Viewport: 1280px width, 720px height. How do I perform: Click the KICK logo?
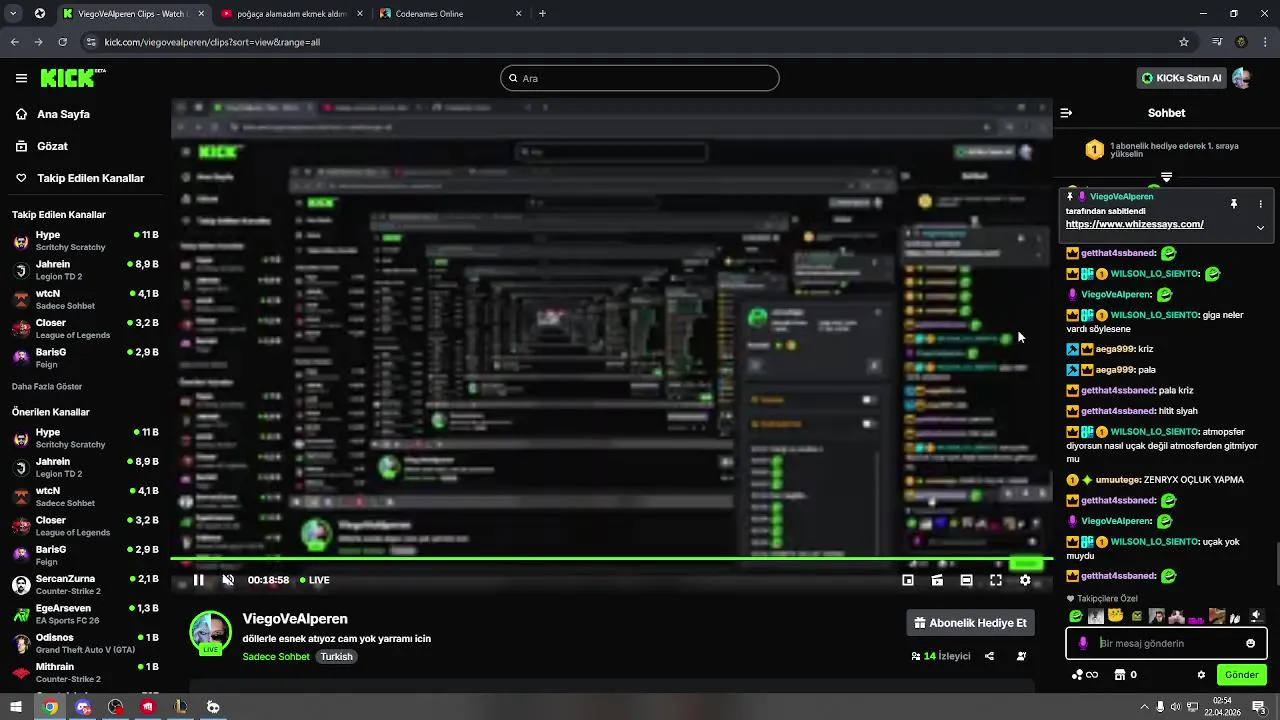(x=73, y=78)
